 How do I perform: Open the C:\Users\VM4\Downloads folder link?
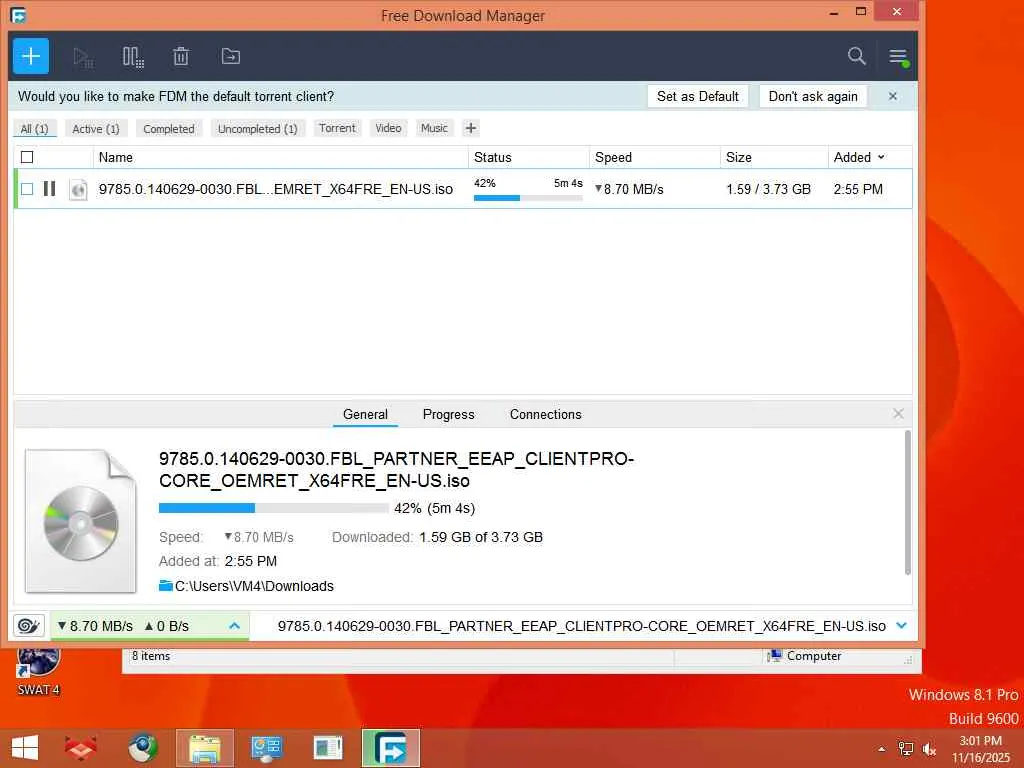[254, 586]
